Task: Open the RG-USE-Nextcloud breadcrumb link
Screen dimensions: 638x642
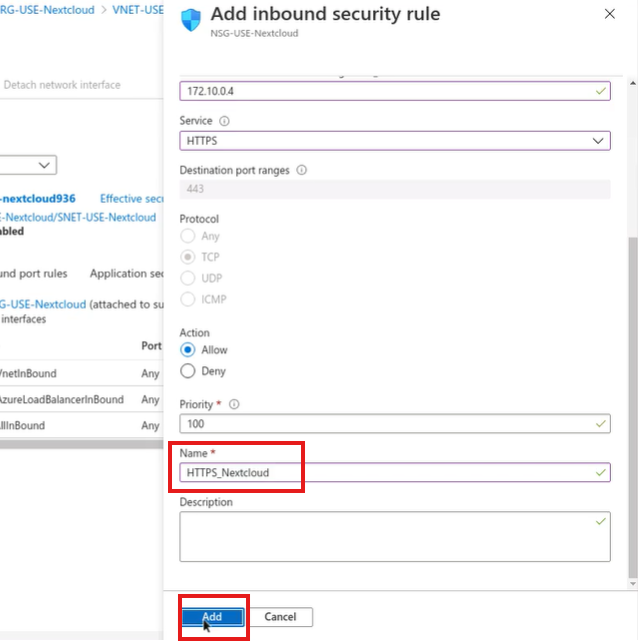Action: point(47,10)
